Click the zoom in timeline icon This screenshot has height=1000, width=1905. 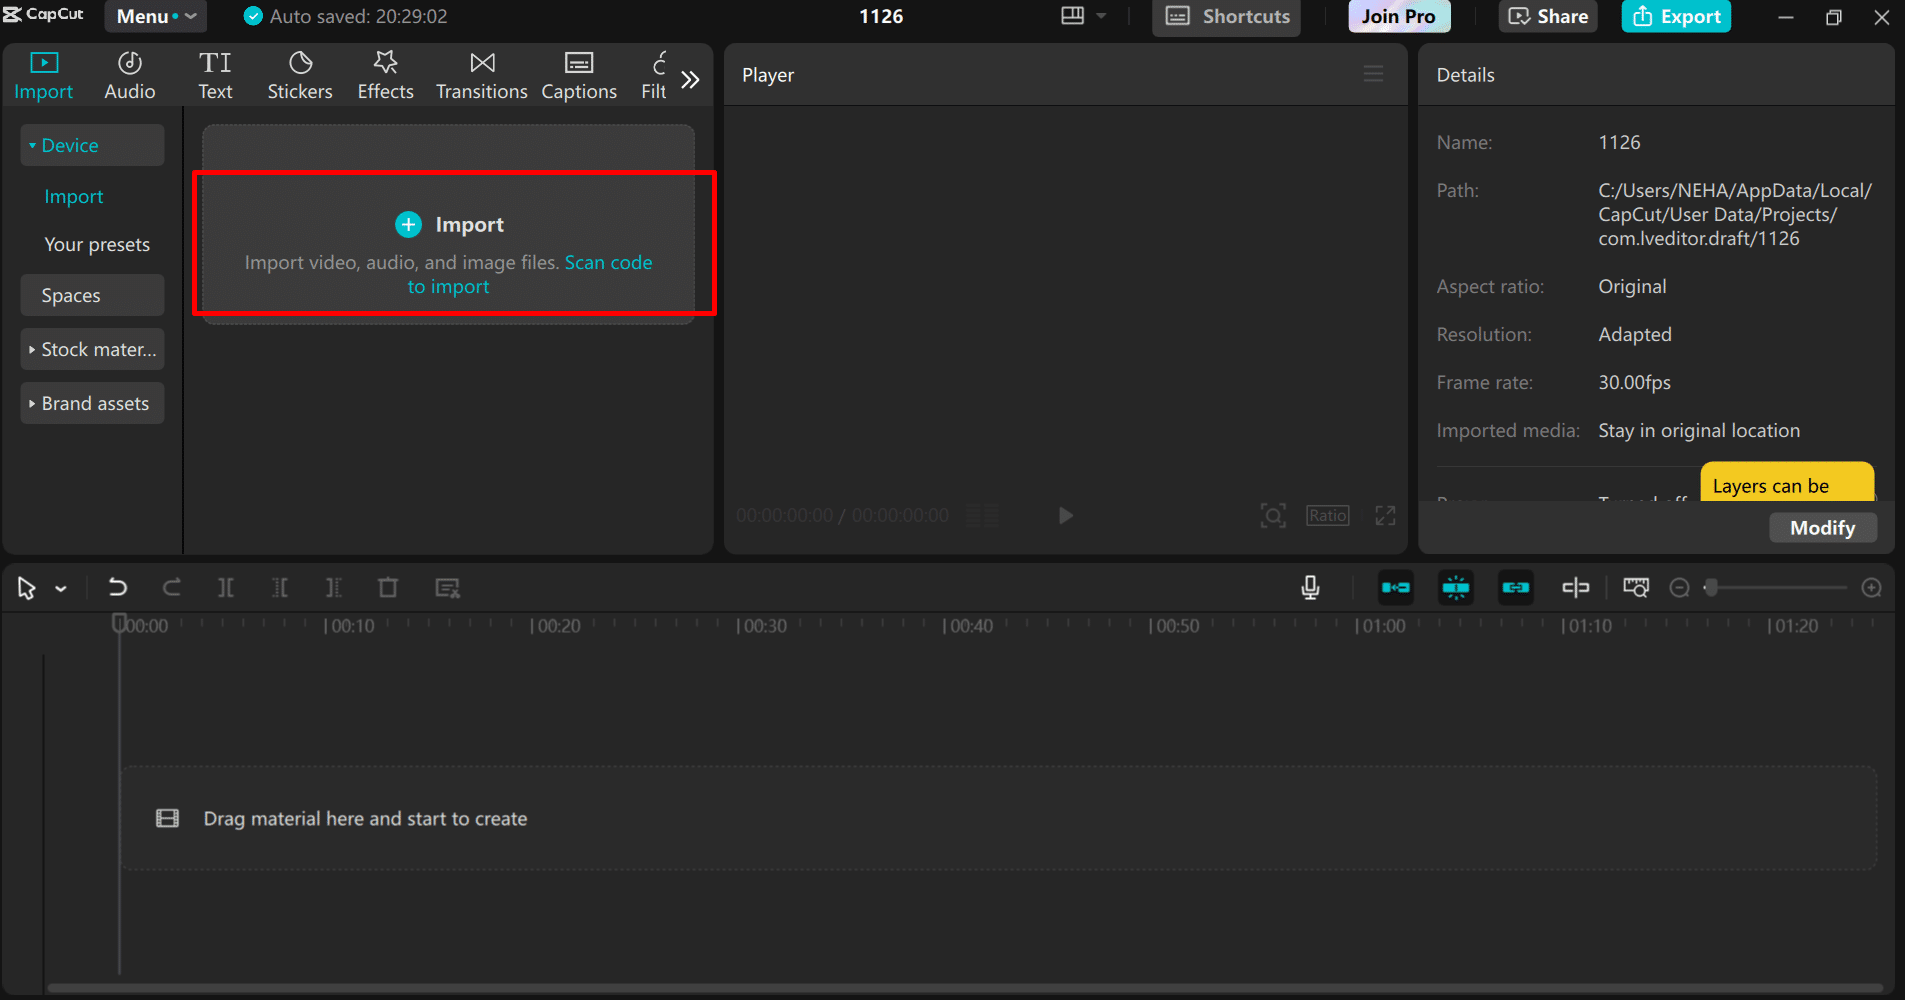tap(1872, 588)
